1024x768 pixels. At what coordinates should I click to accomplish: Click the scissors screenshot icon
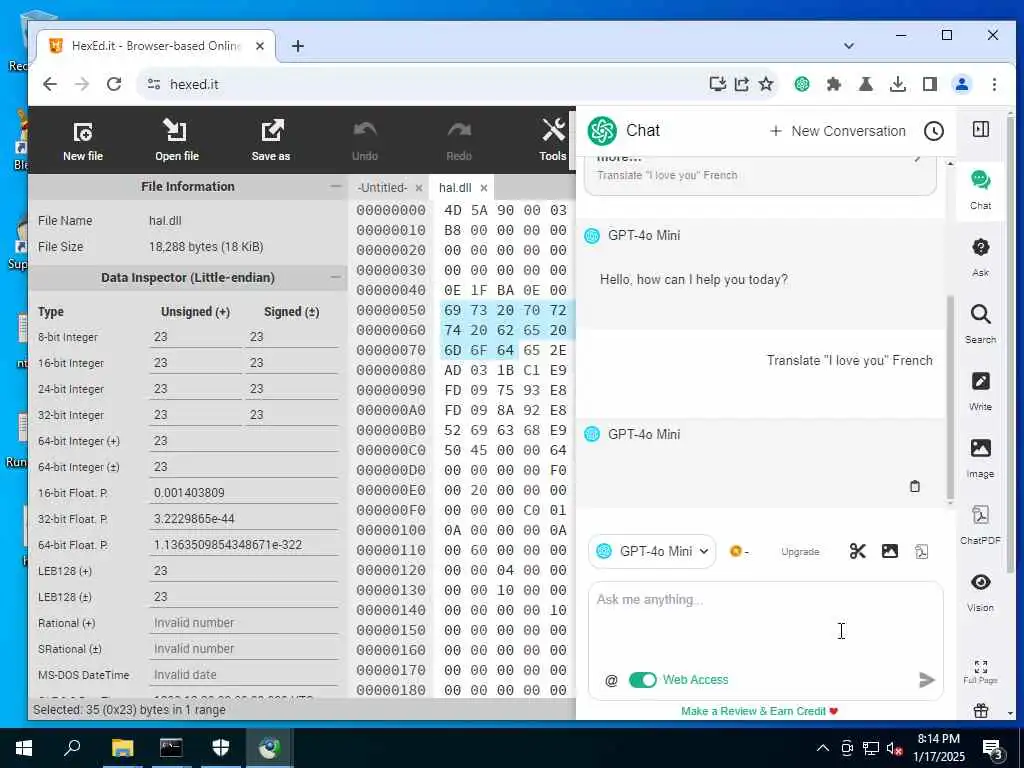[857, 551]
